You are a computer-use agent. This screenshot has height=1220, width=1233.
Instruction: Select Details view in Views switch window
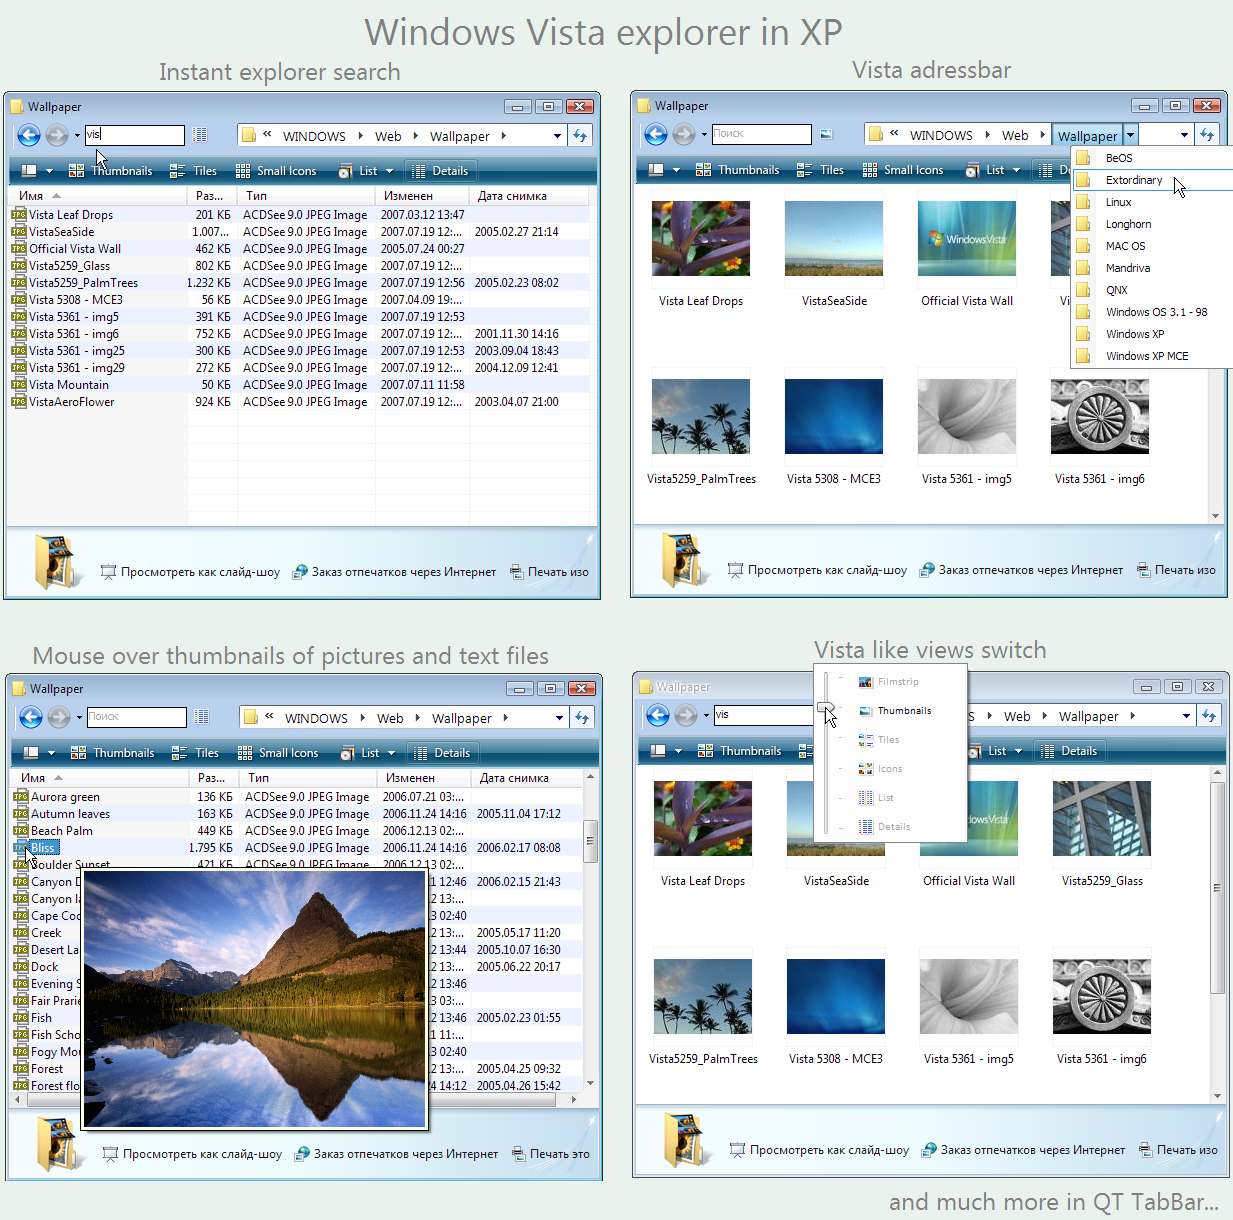[1069, 751]
